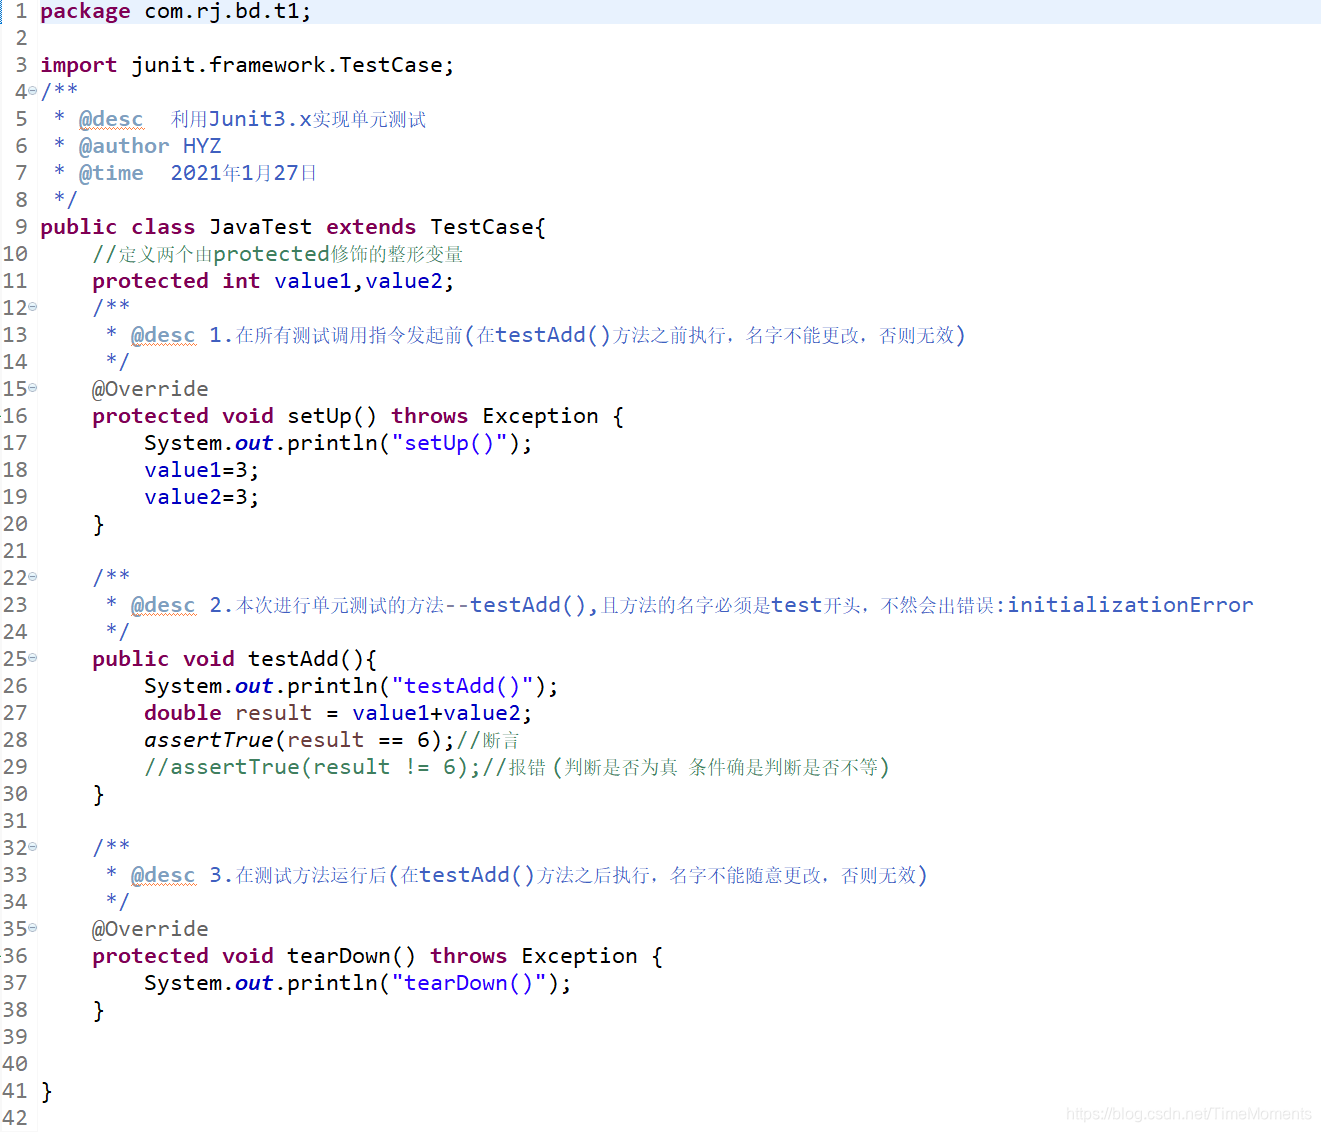Click the string "tearDown()" in println
Viewport: 1321px width, 1132px height.
[x=469, y=983]
